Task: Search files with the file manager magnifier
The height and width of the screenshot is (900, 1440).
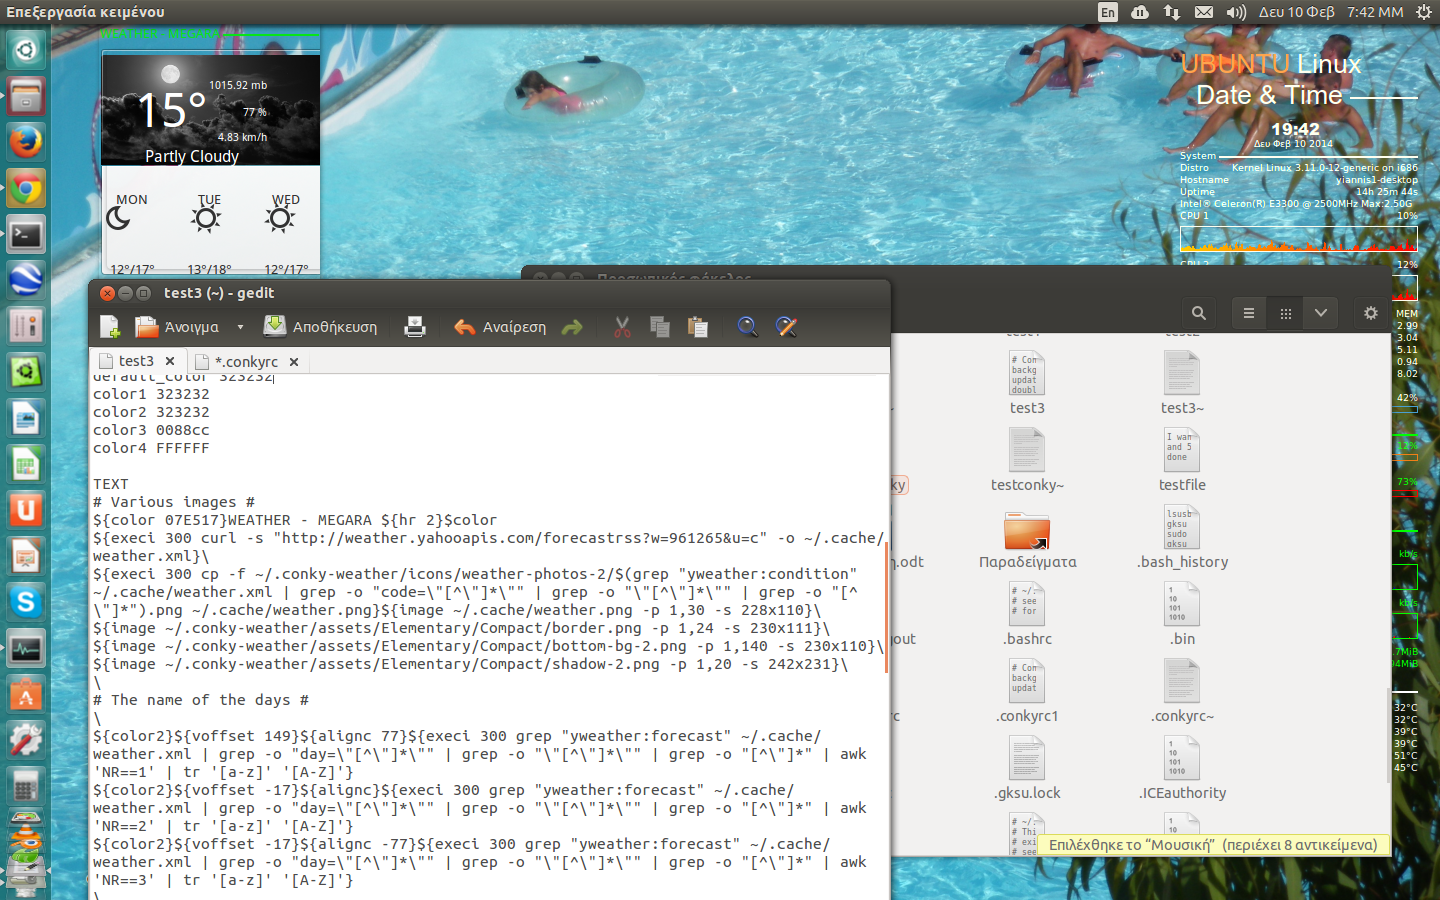Action: [x=1199, y=313]
